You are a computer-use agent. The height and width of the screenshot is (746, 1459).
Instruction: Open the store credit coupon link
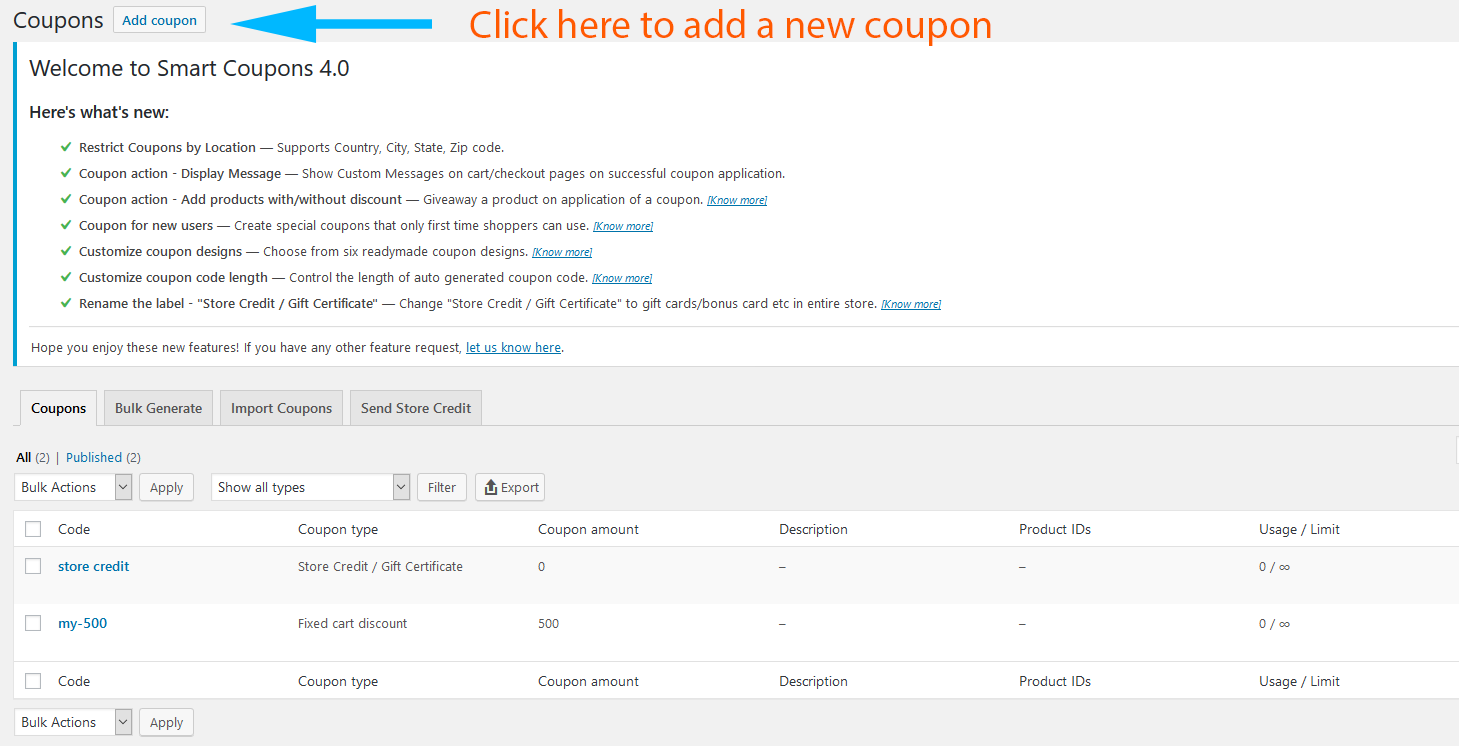click(x=94, y=566)
